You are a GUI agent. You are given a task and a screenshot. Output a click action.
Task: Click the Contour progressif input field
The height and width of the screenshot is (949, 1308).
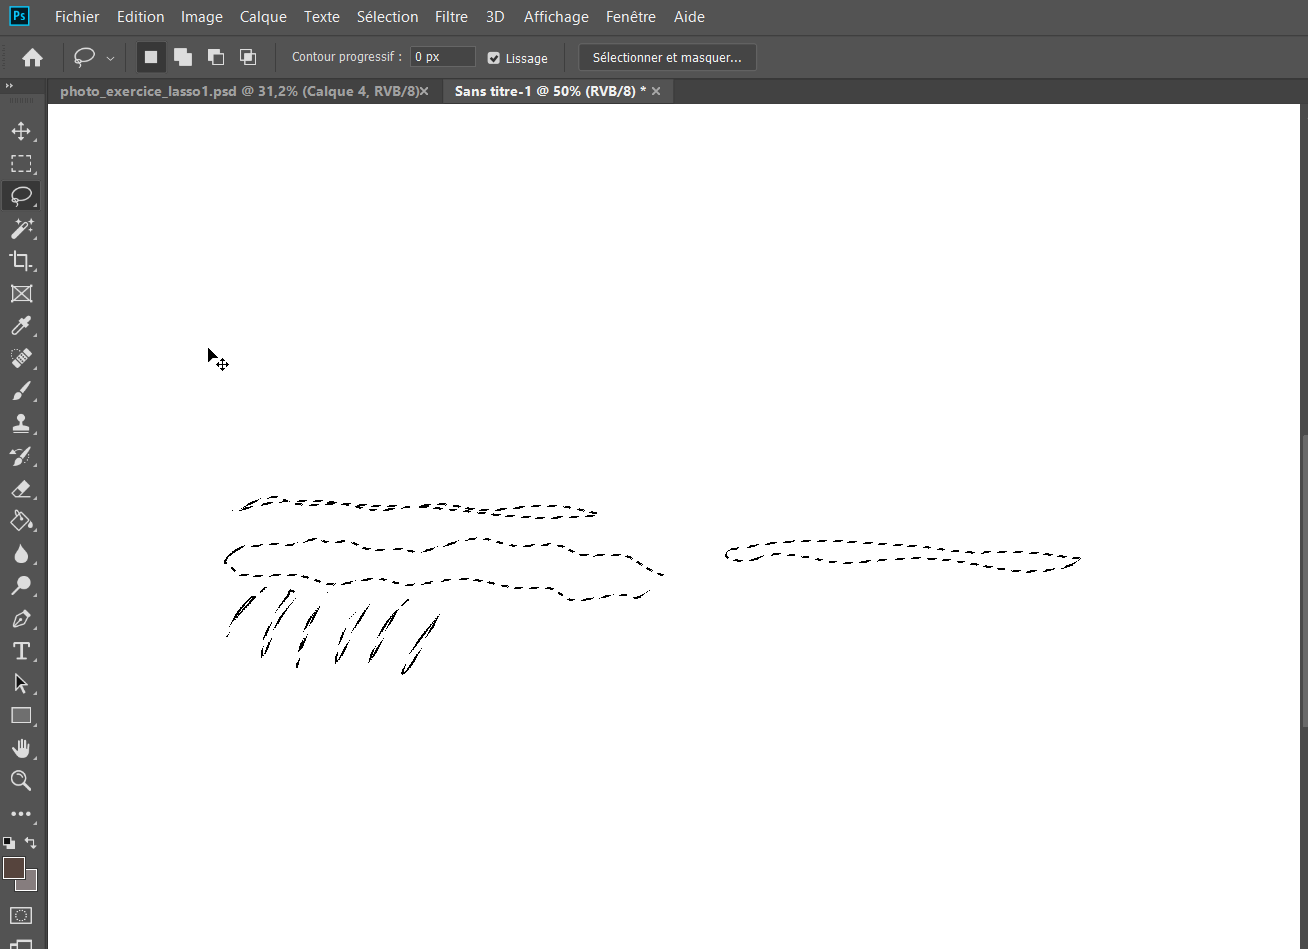pos(442,56)
